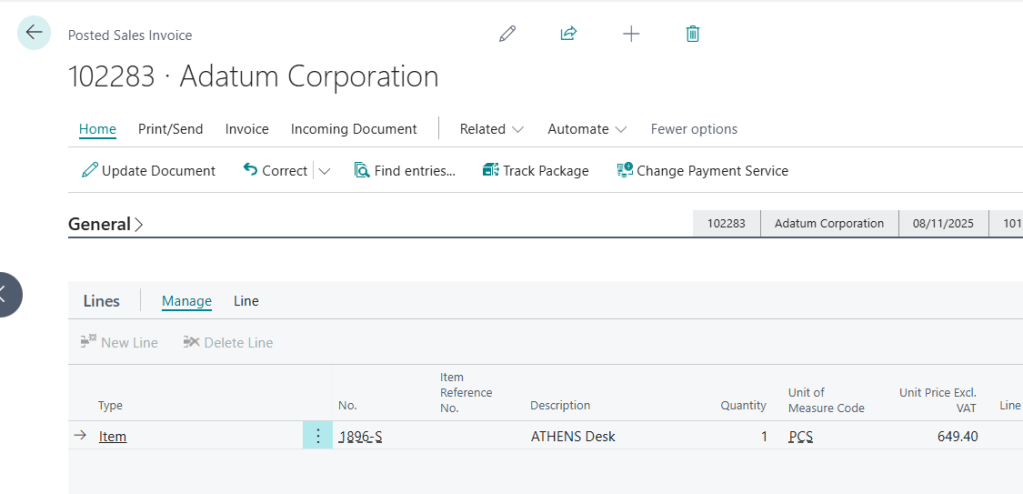Click Find entries action

[405, 171]
